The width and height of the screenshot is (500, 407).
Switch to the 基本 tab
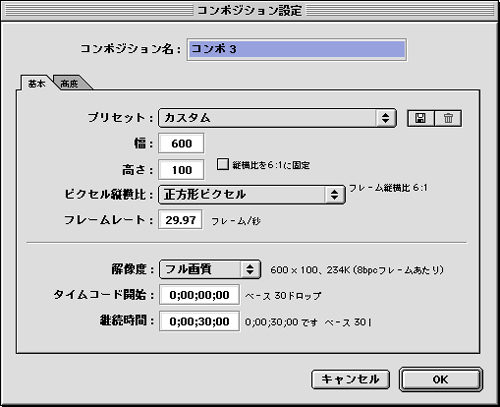[x=36, y=83]
